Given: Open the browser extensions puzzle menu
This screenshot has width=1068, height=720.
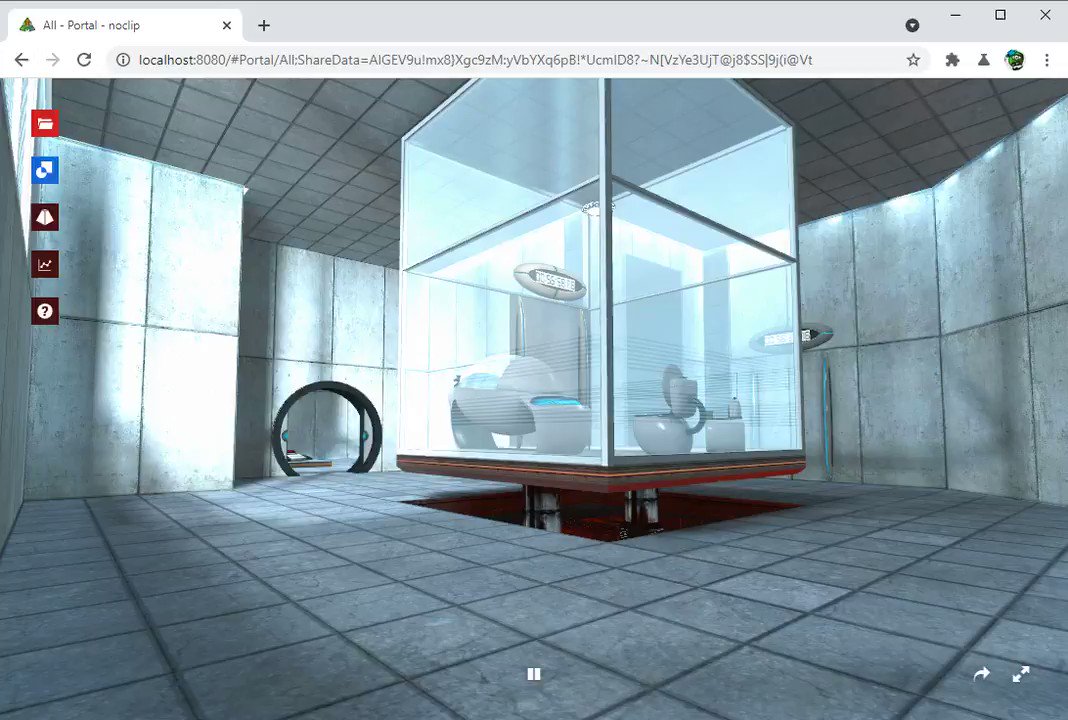Looking at the screenshot, I should point(952,60).
